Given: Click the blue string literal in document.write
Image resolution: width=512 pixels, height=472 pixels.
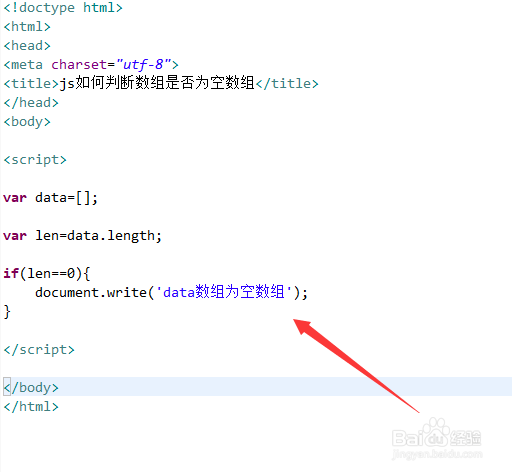Looking at the screenshot, I should [x=223, y=292].
